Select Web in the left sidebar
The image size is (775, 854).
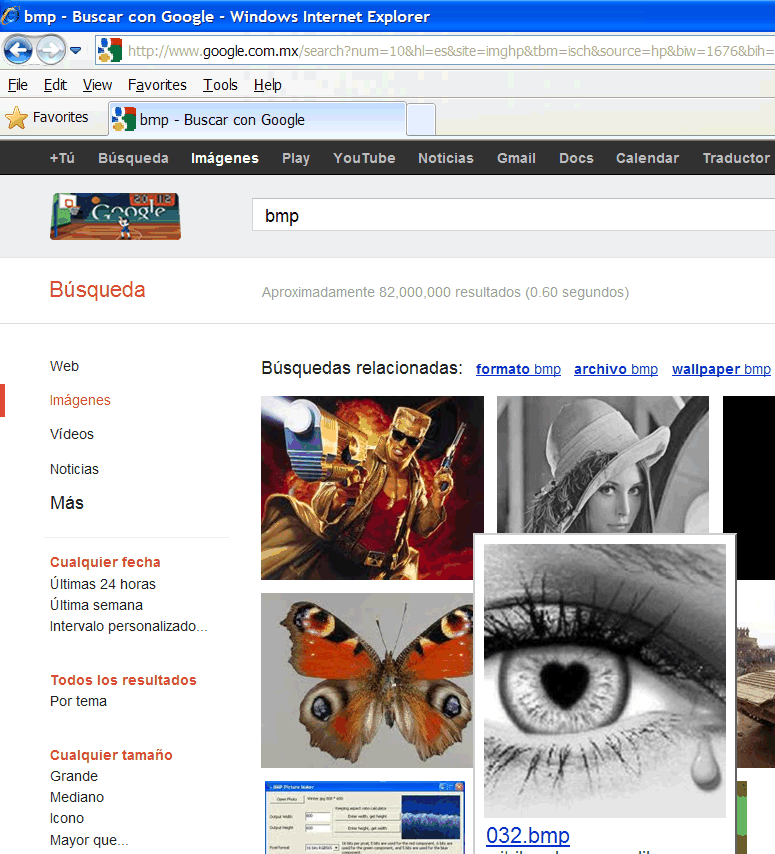[64, 366]
